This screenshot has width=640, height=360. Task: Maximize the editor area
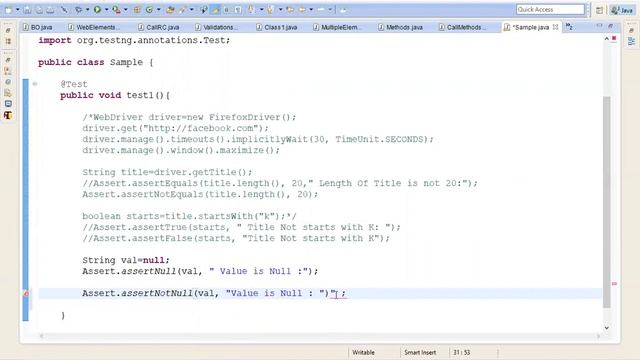point(611,26)
